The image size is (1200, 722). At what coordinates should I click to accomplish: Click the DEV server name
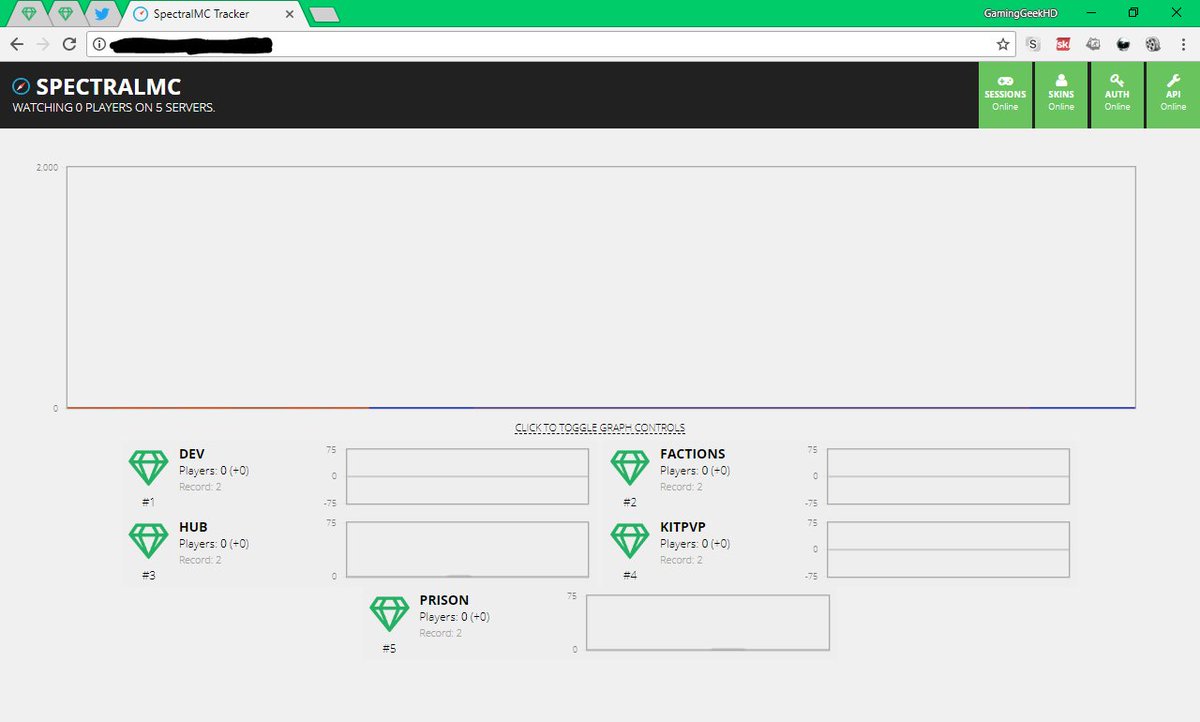pos(192,454)
